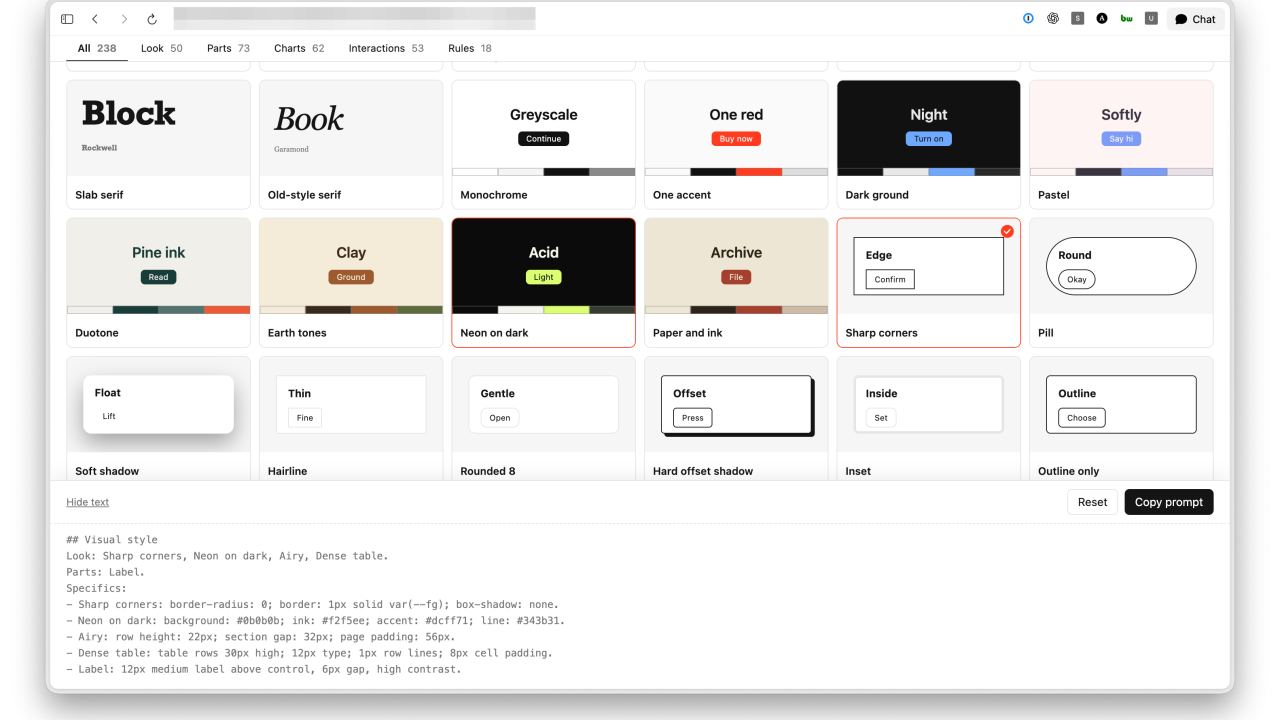Viewport: 1280px width, 720px height.
Task: Switch to the All tab
Action: tap(97, 48)
